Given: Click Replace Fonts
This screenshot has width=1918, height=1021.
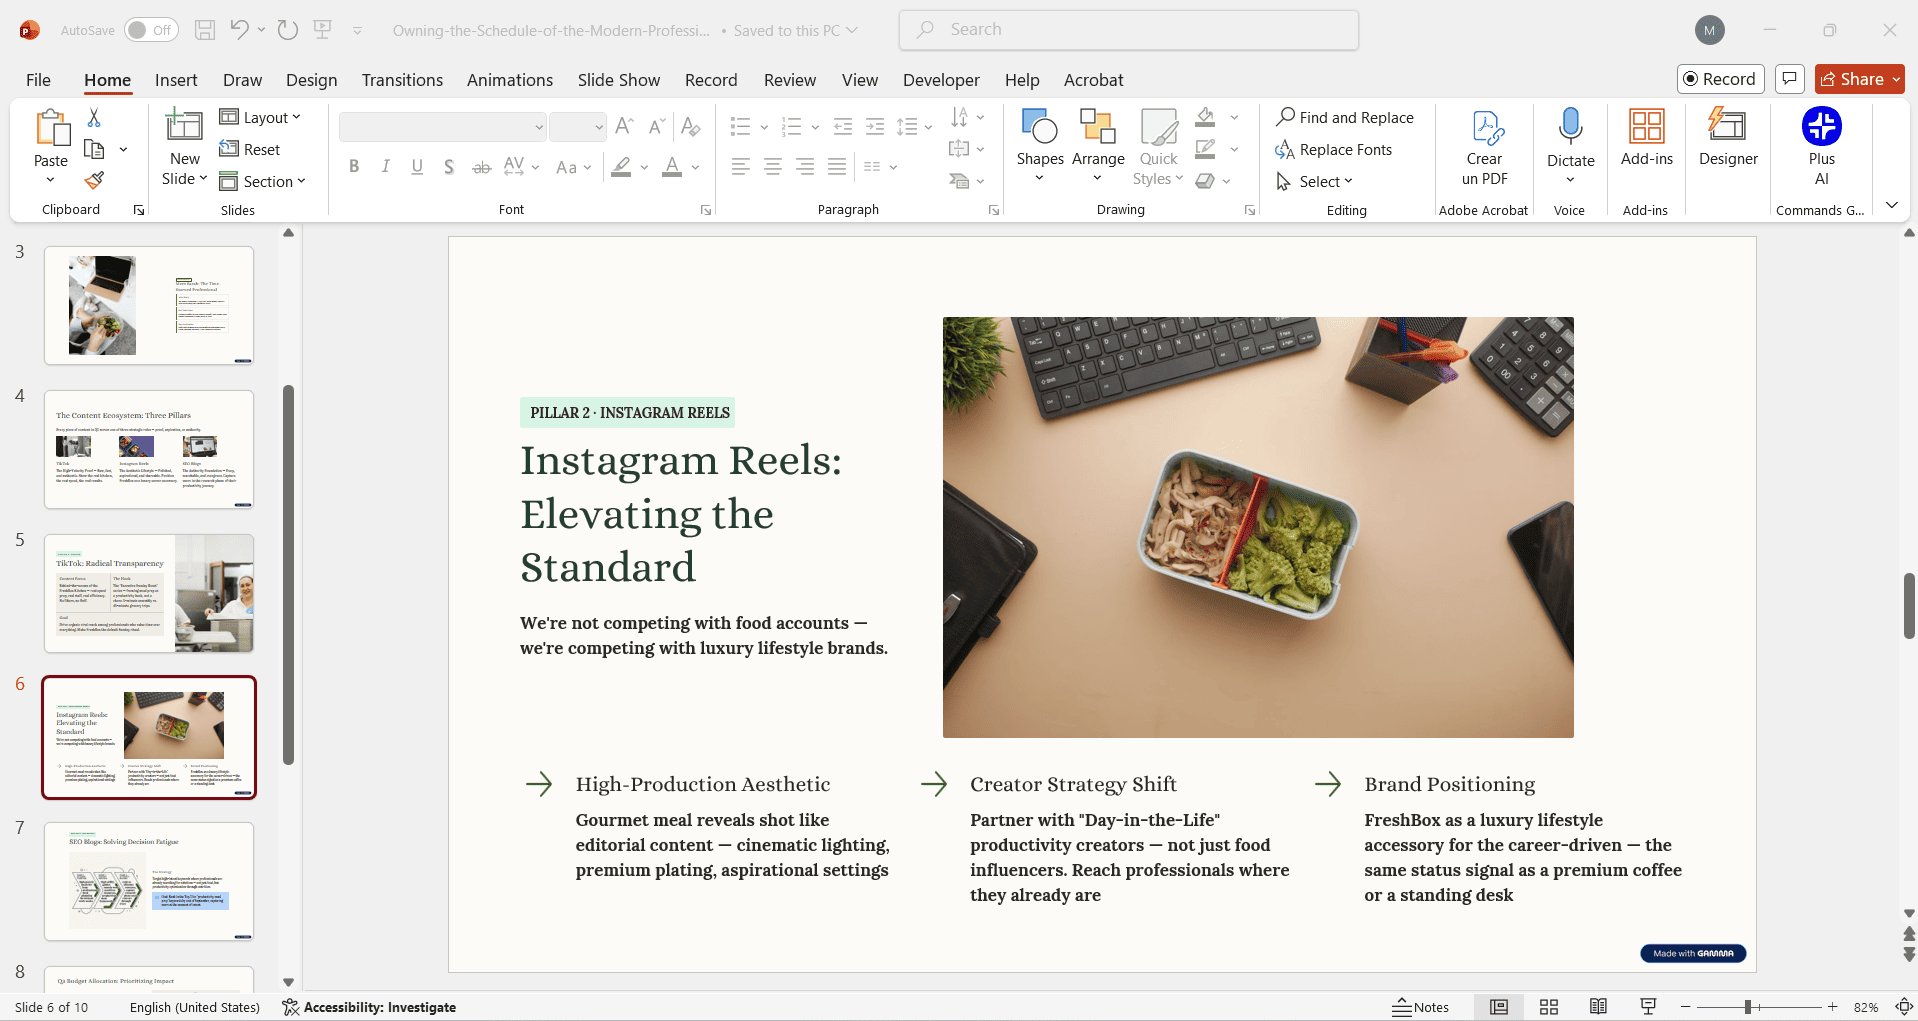Looking at the screenshot, I should pyautogui.click(x=1334, y=150).
